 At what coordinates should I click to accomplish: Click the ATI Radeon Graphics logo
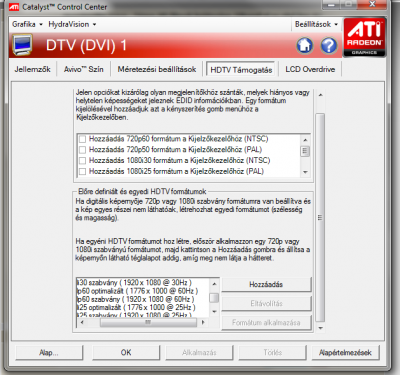point(364,37)
